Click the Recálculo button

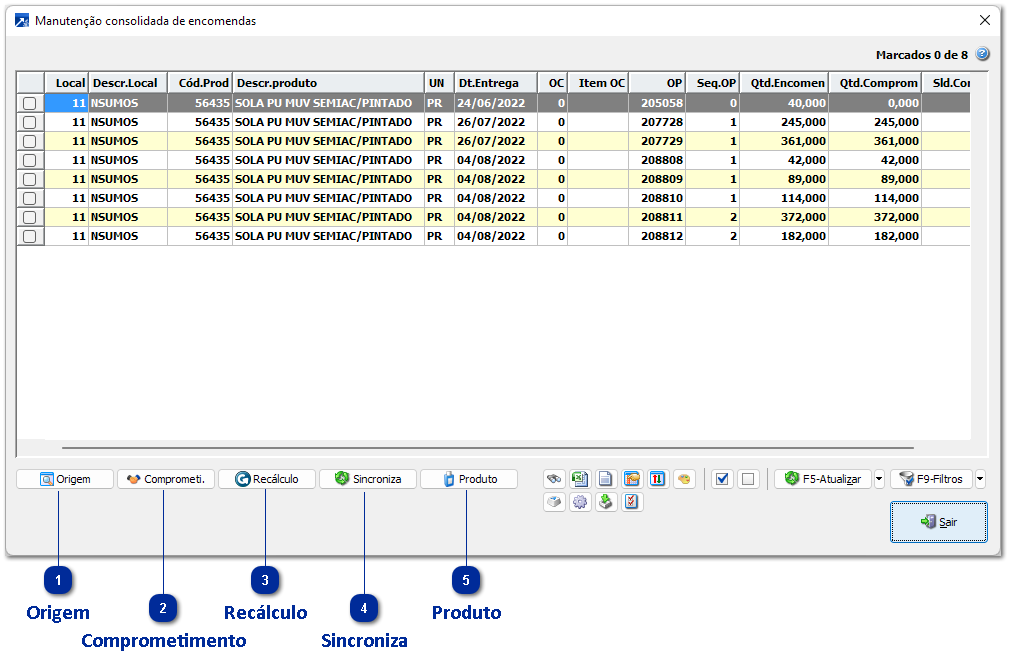[266, 479]
